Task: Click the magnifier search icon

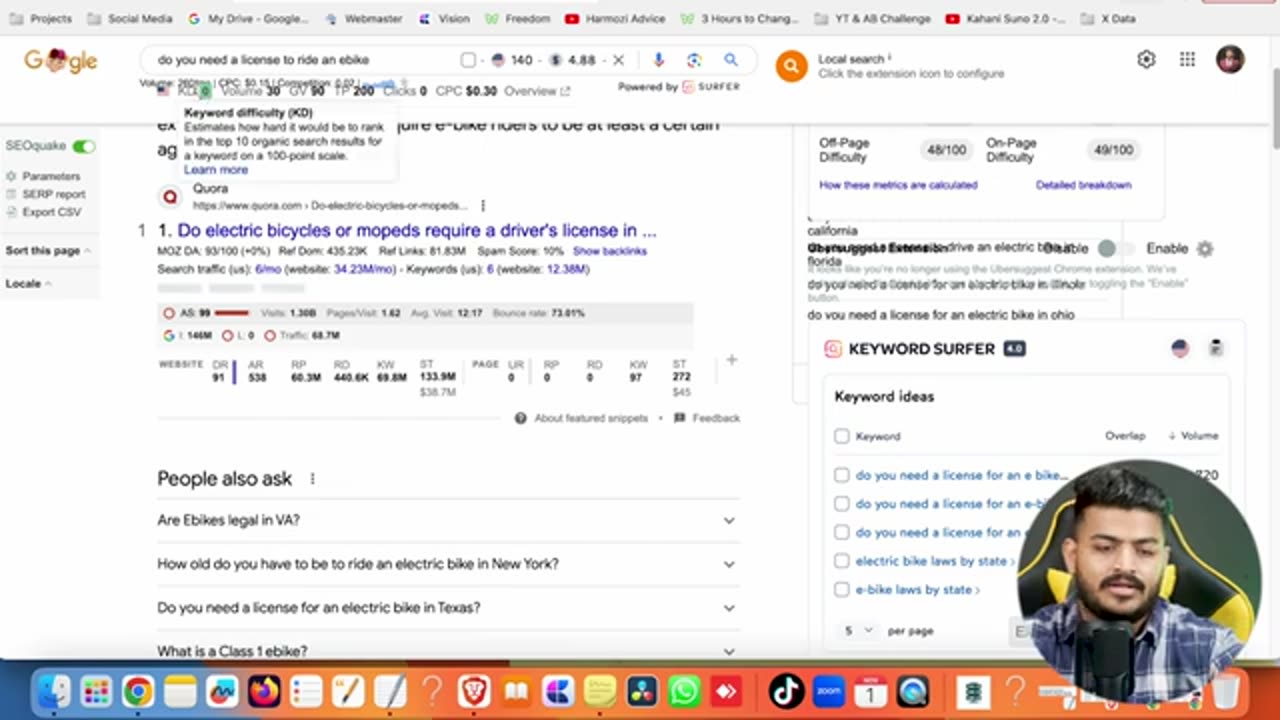Action: (x=731, y=60)
